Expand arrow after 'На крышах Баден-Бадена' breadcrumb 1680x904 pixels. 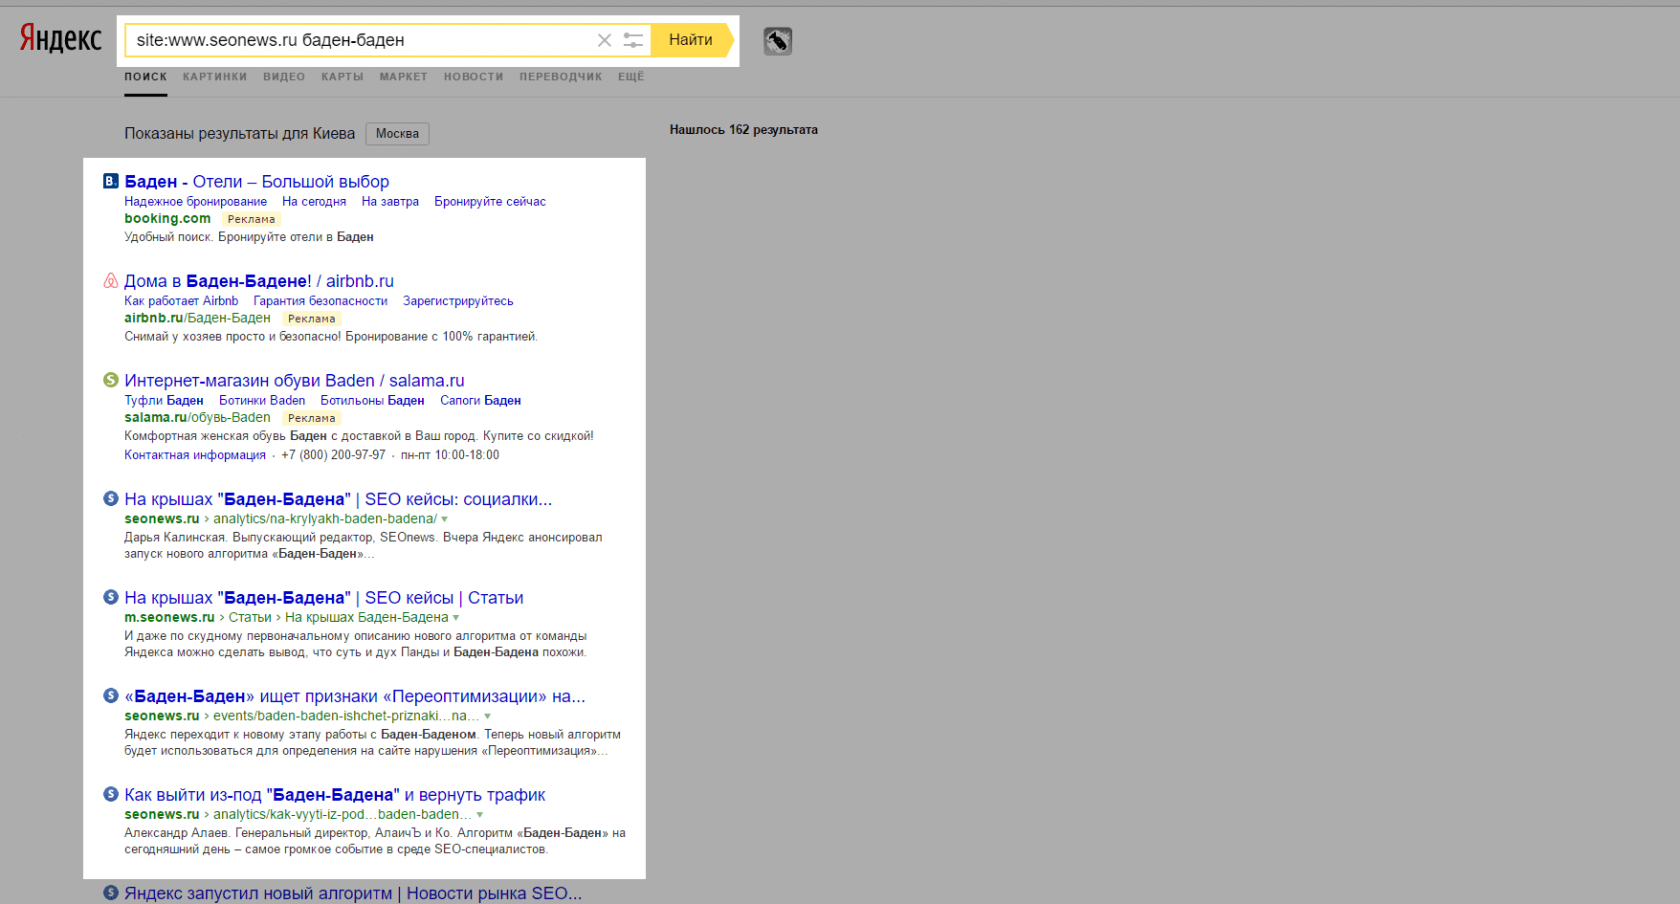(x=456, y=618)
